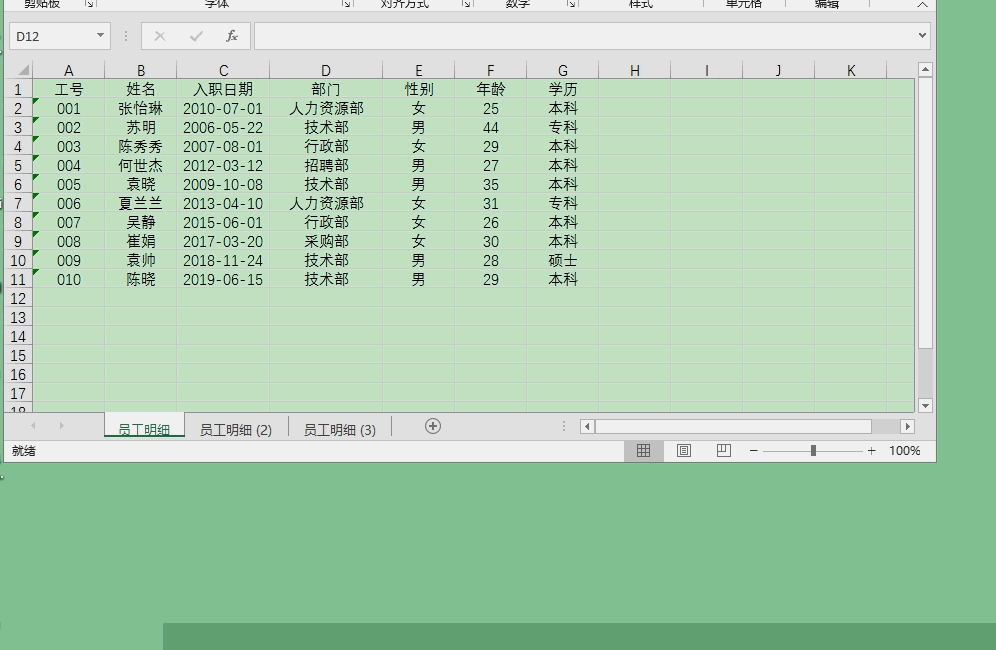Open sheet tab 员工明细

pos(144,429)
